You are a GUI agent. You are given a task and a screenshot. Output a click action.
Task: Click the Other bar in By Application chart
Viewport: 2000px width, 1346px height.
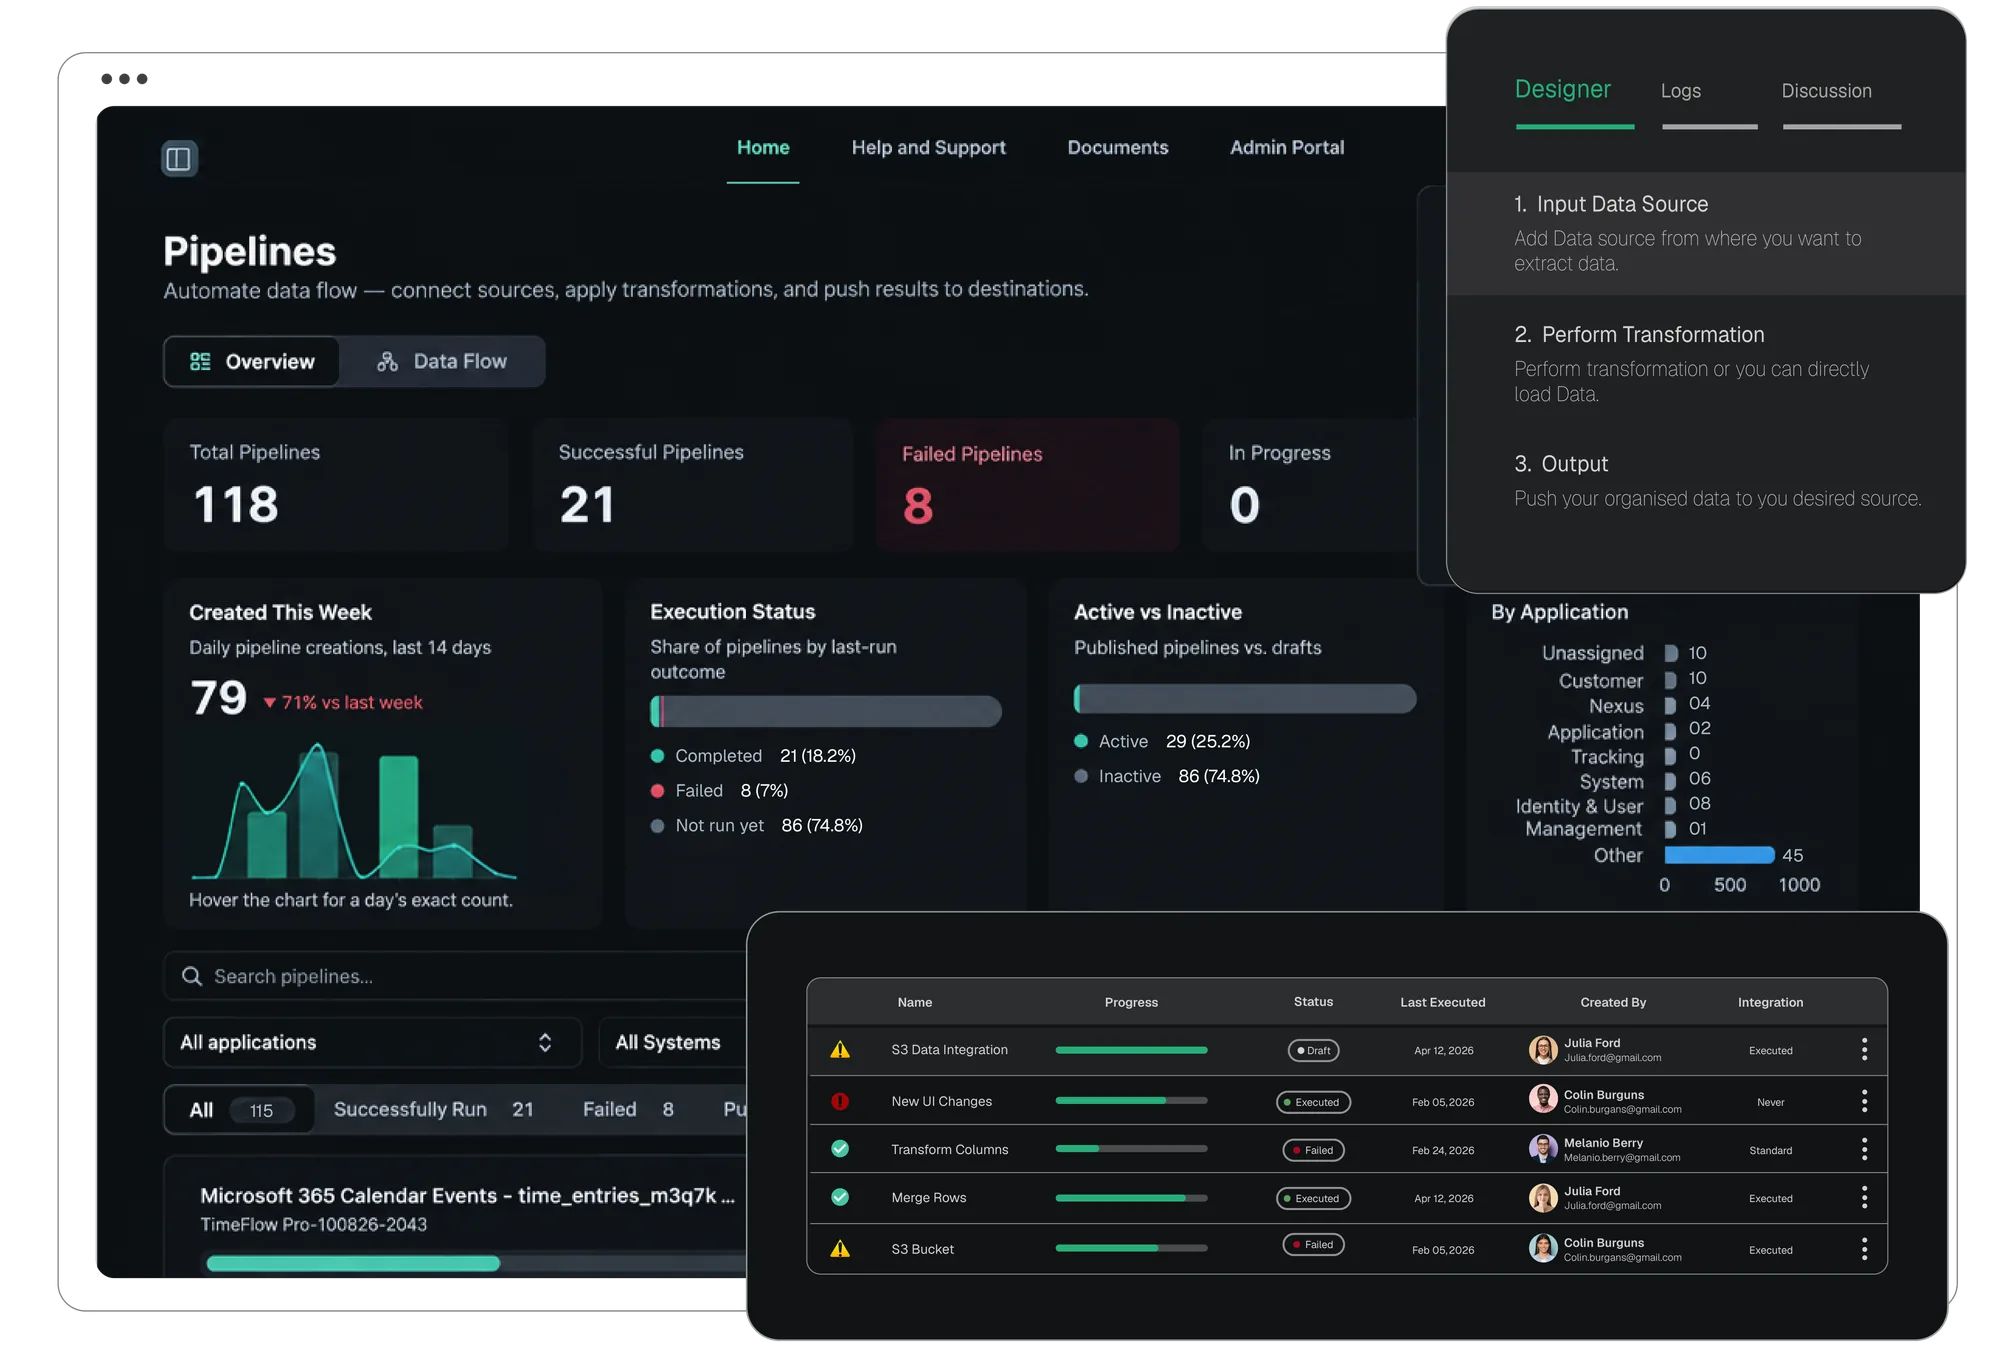[1719, 855]
